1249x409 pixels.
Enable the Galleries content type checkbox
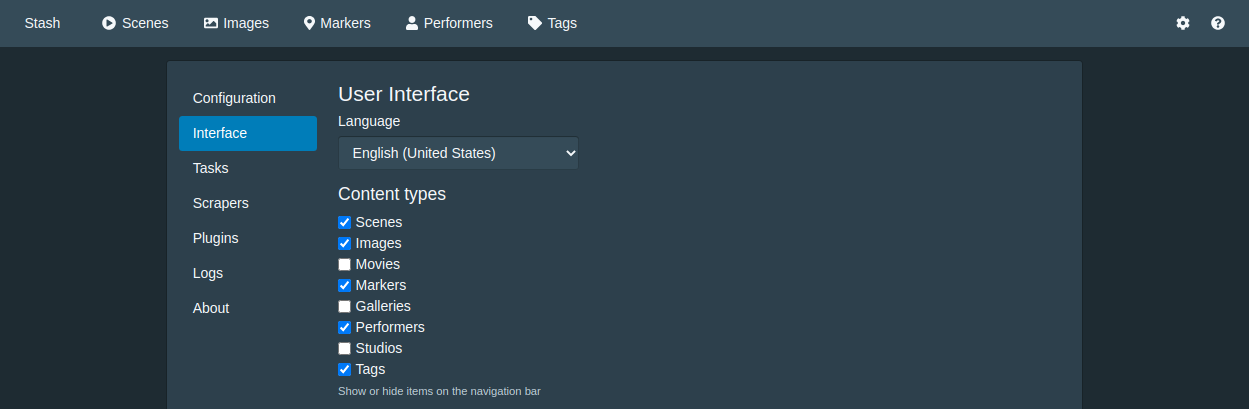345,306
